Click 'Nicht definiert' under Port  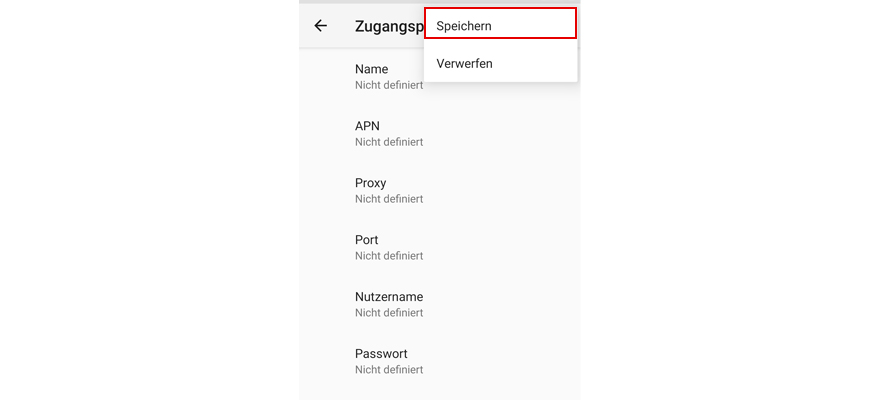click(x=389, y=257)
